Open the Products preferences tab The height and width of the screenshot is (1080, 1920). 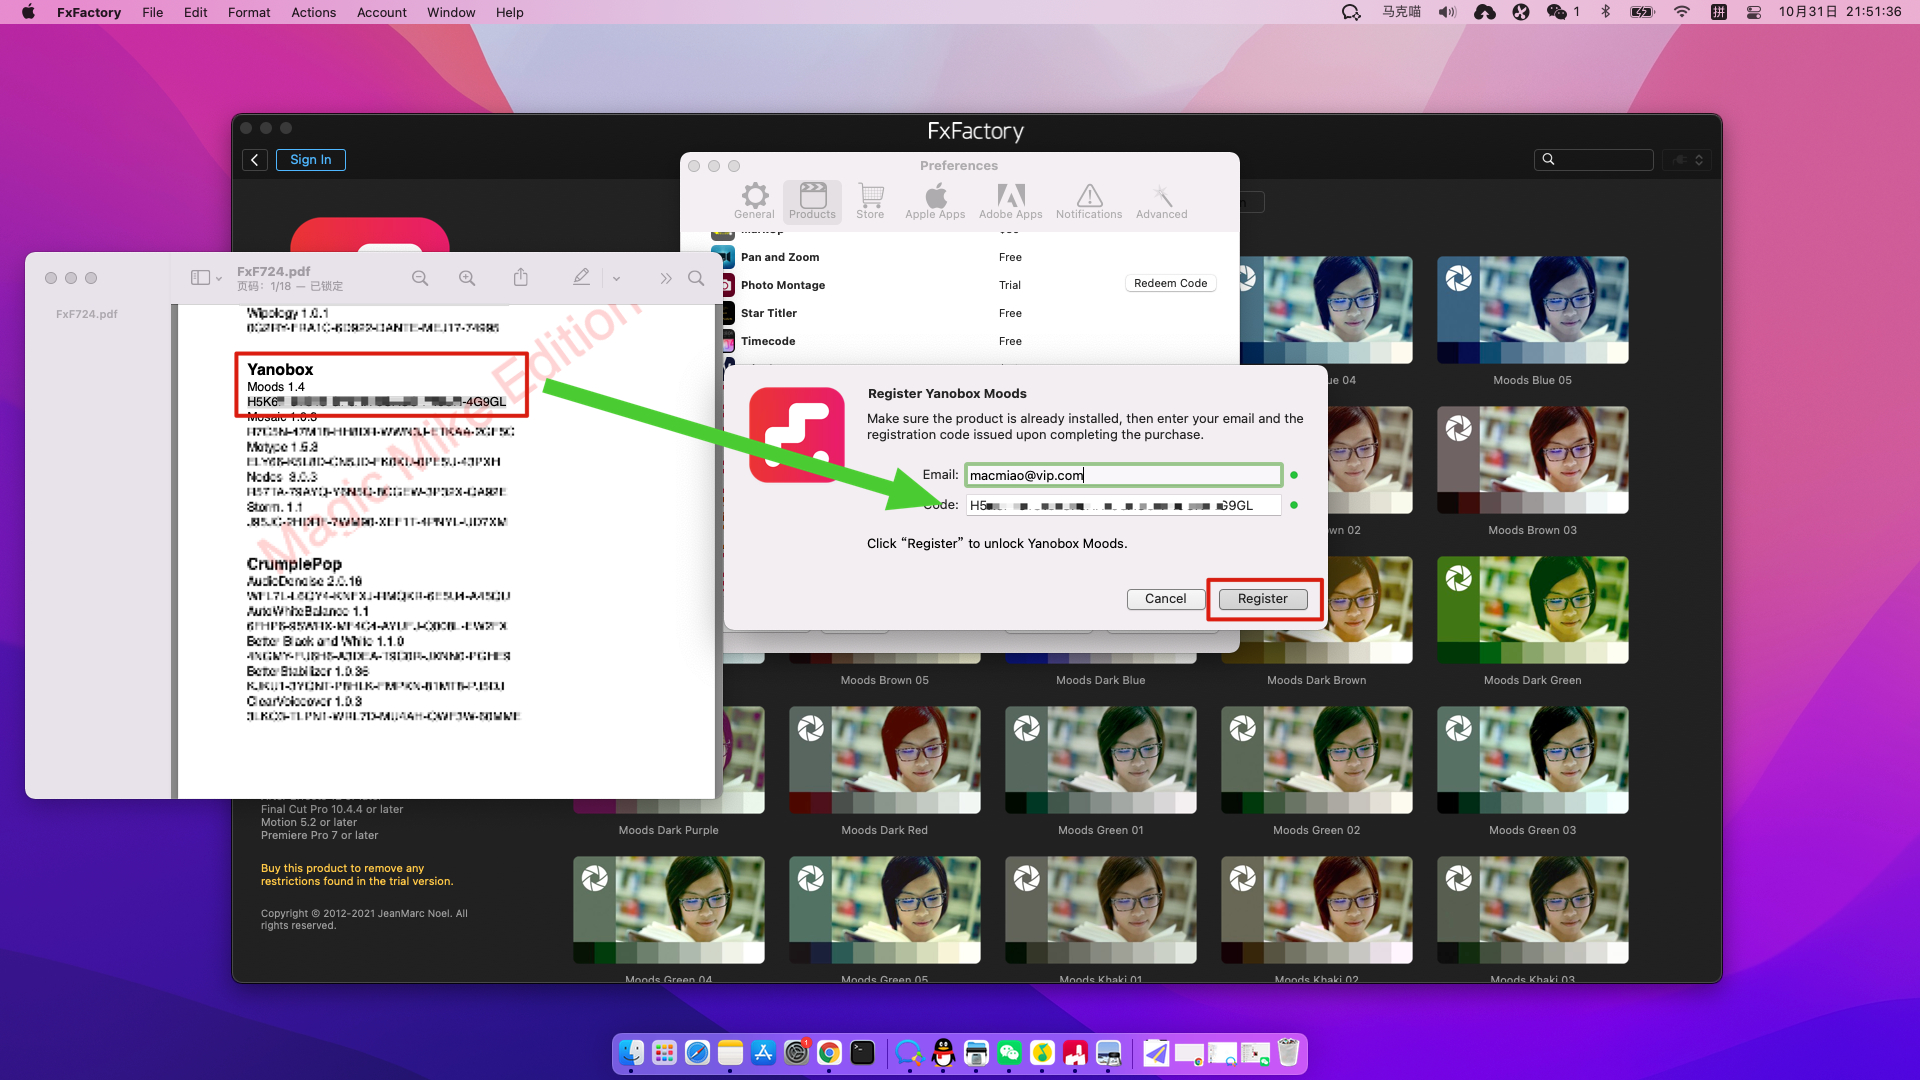pos(812,200)
